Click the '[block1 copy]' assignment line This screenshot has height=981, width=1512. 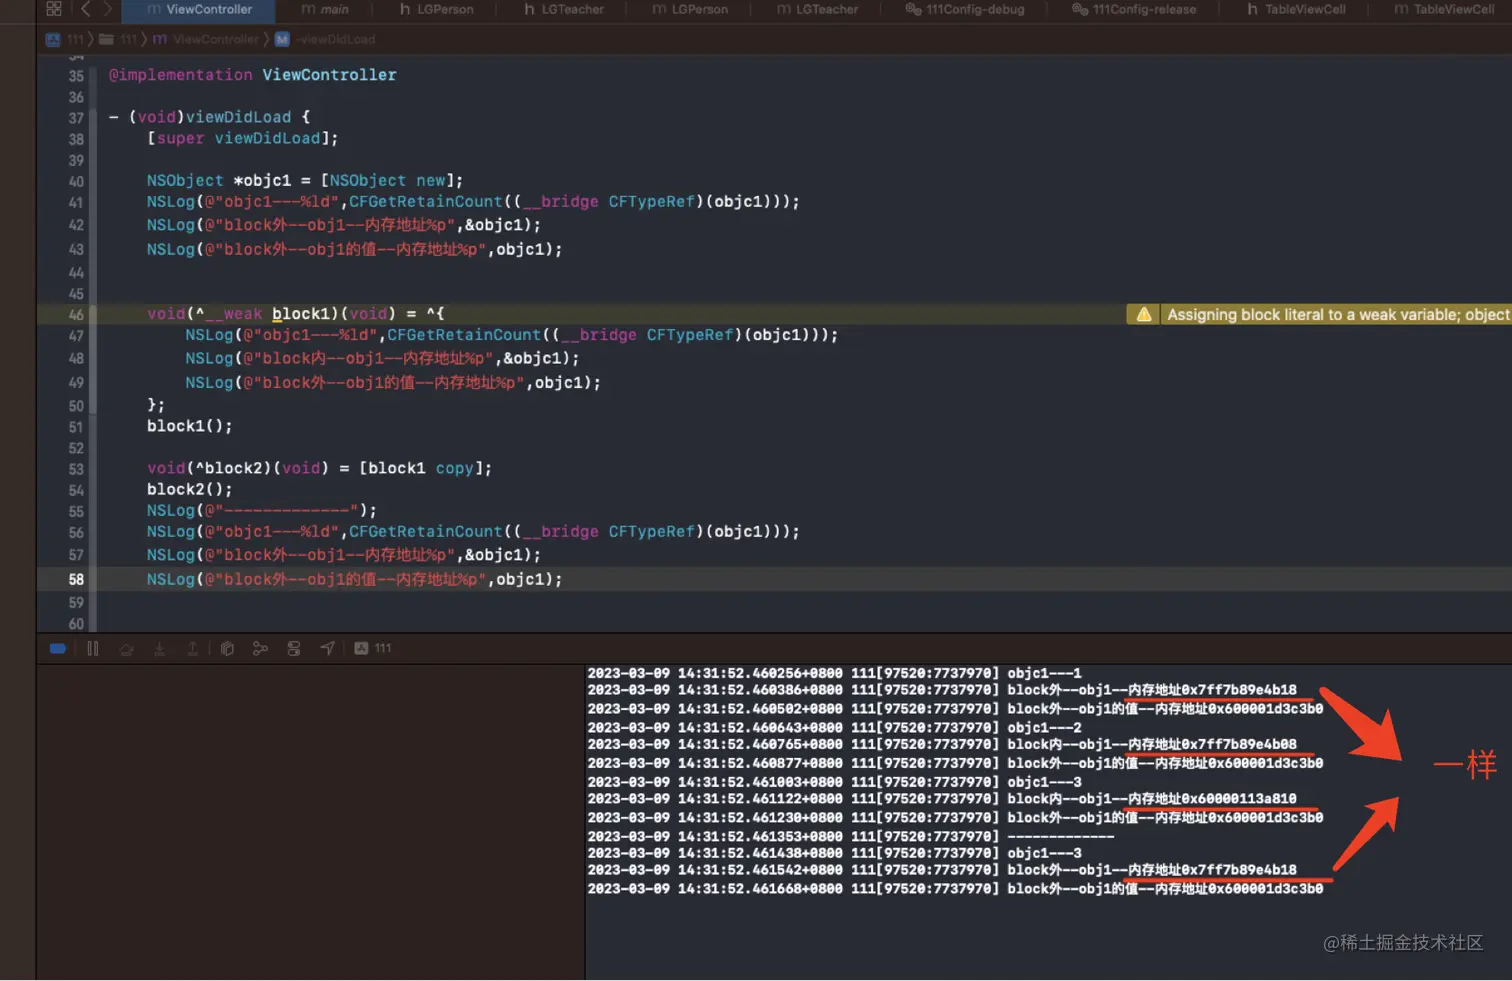319,468
